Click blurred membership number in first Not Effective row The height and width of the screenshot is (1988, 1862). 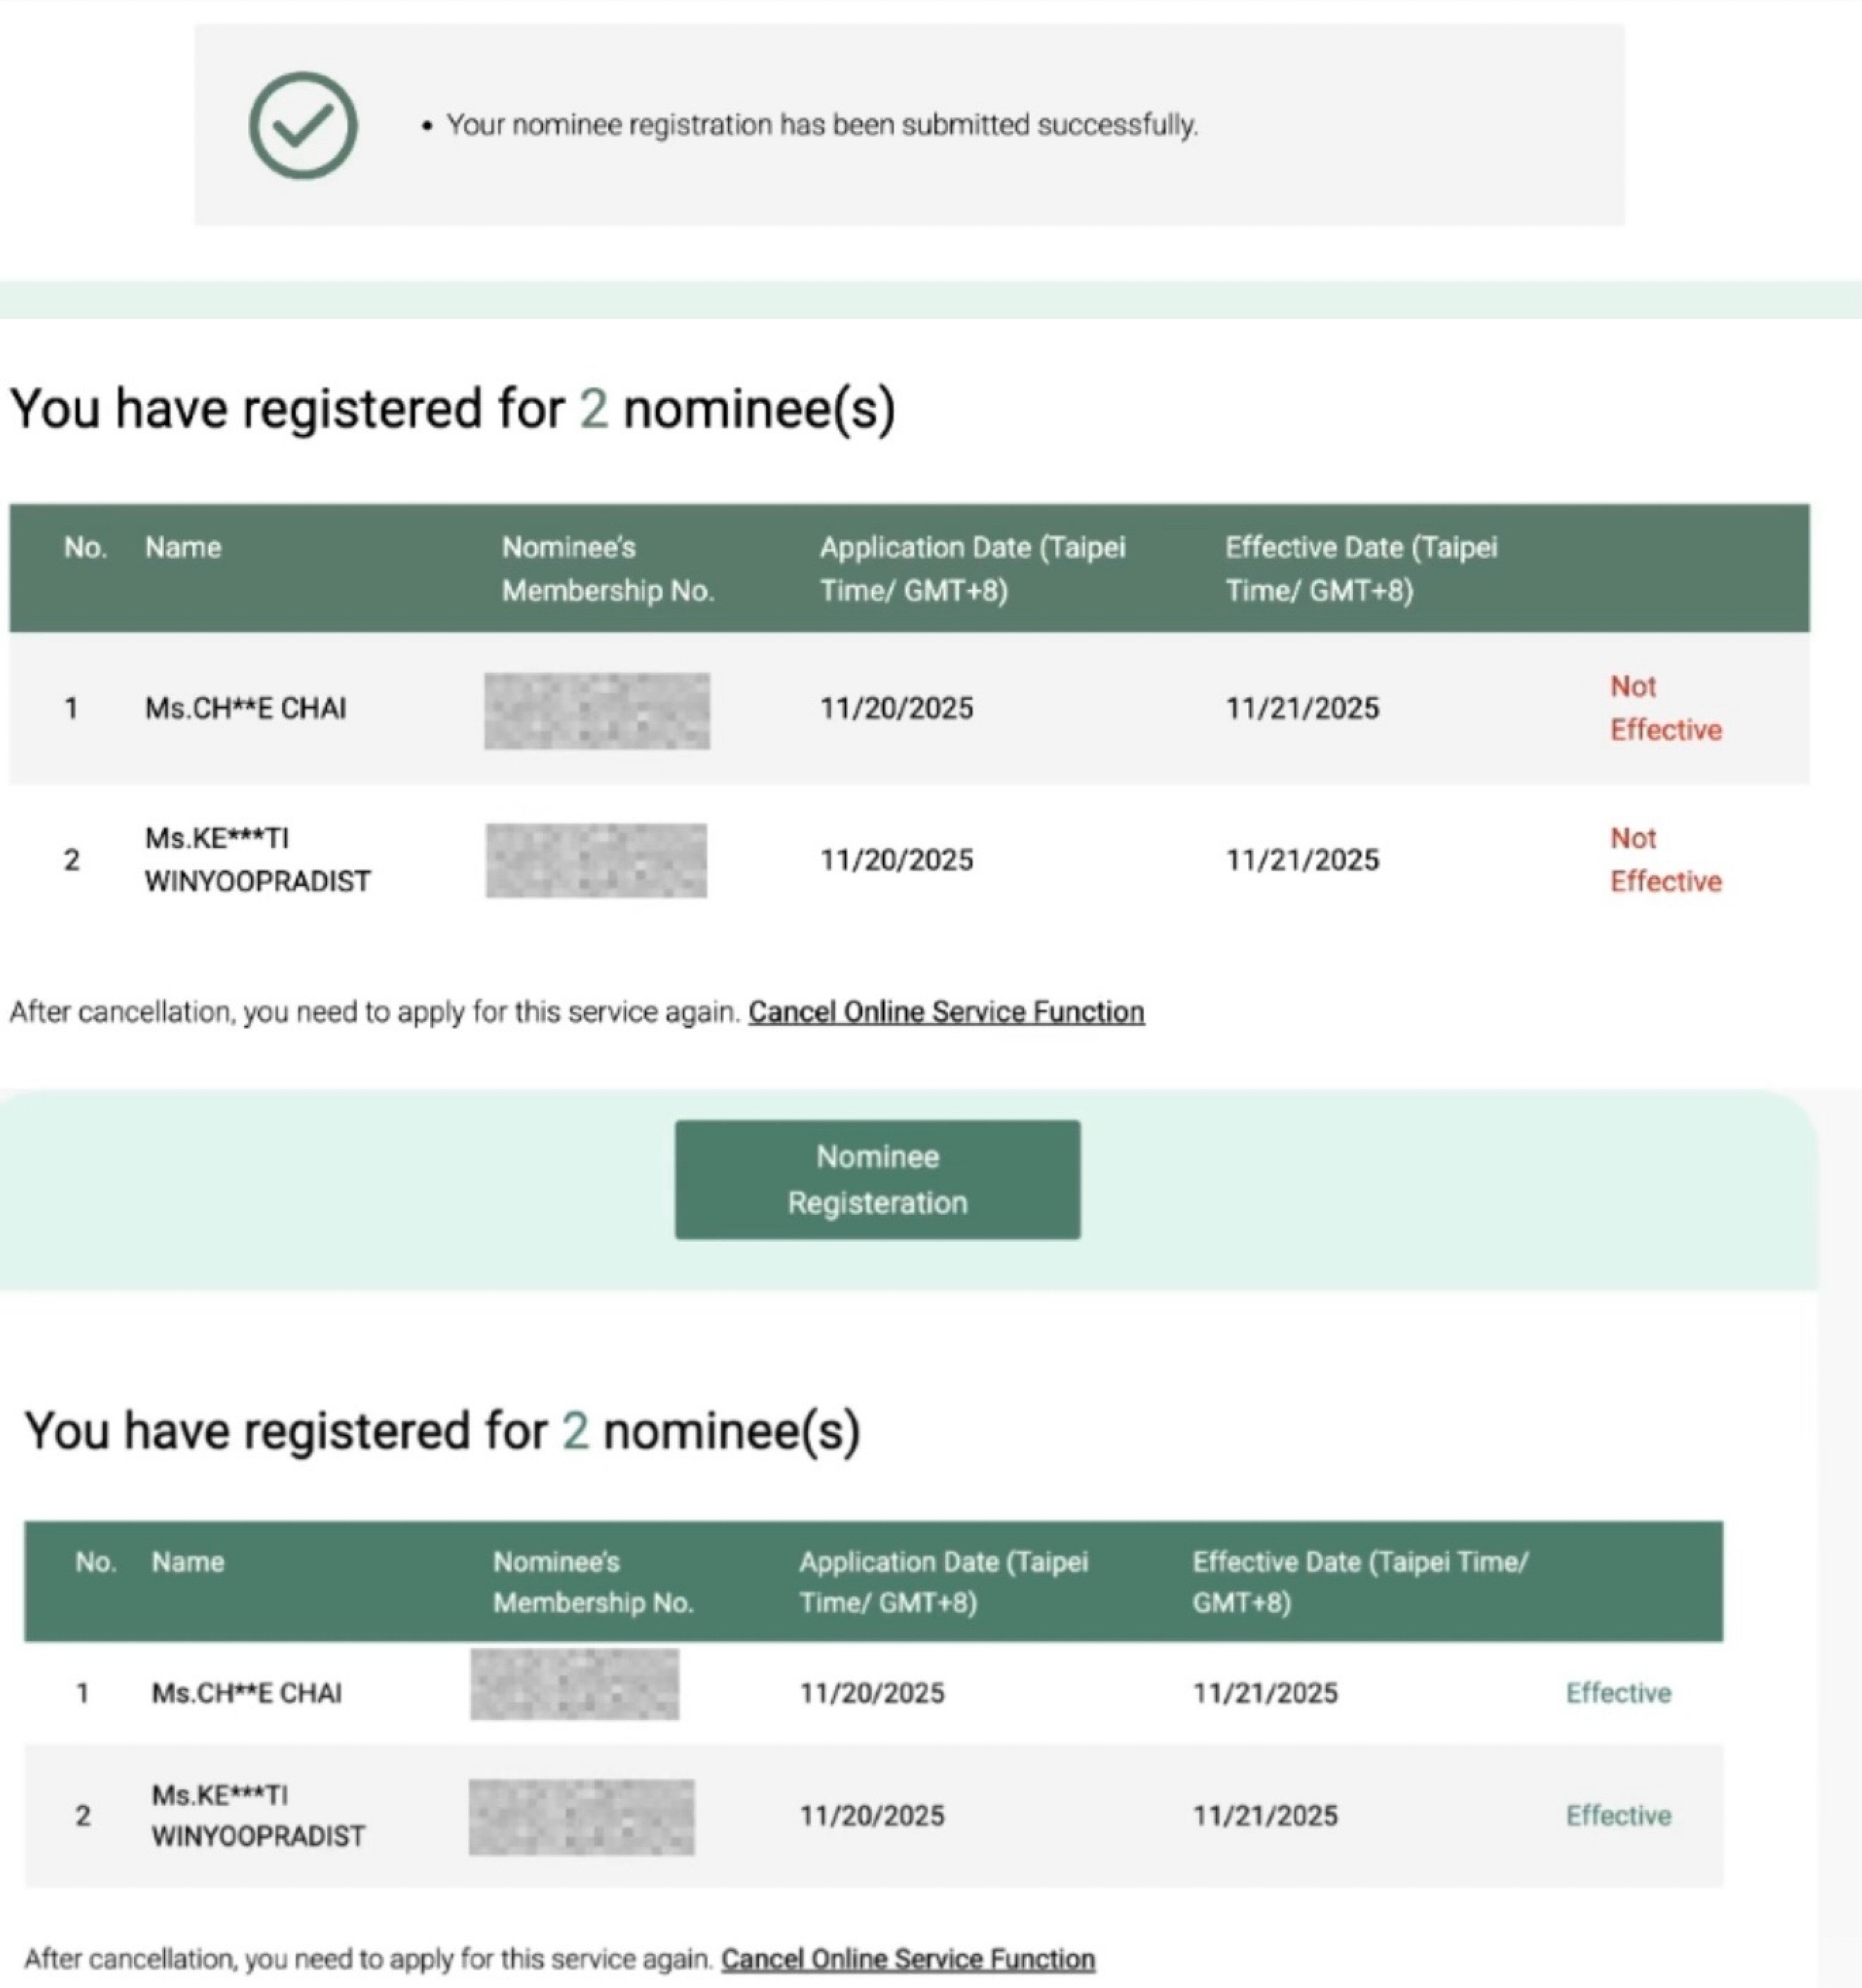click(x=597, y=711)
